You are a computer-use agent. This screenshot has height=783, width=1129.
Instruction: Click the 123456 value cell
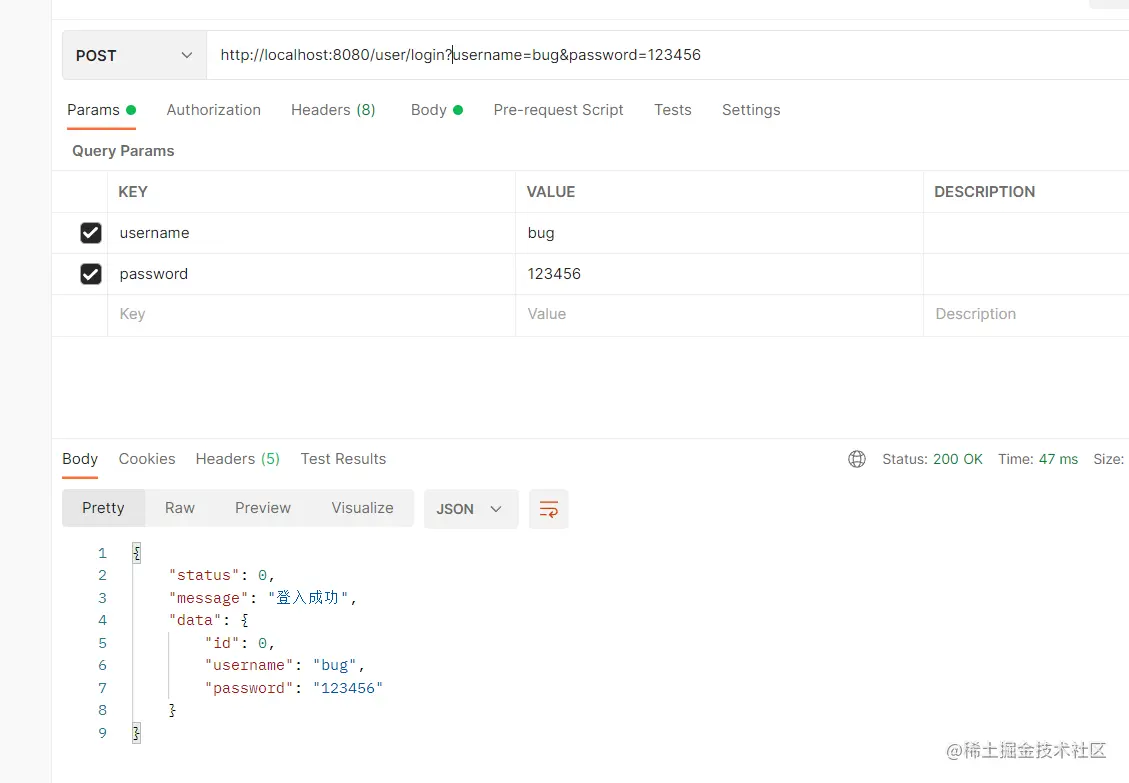pos(719,274)
